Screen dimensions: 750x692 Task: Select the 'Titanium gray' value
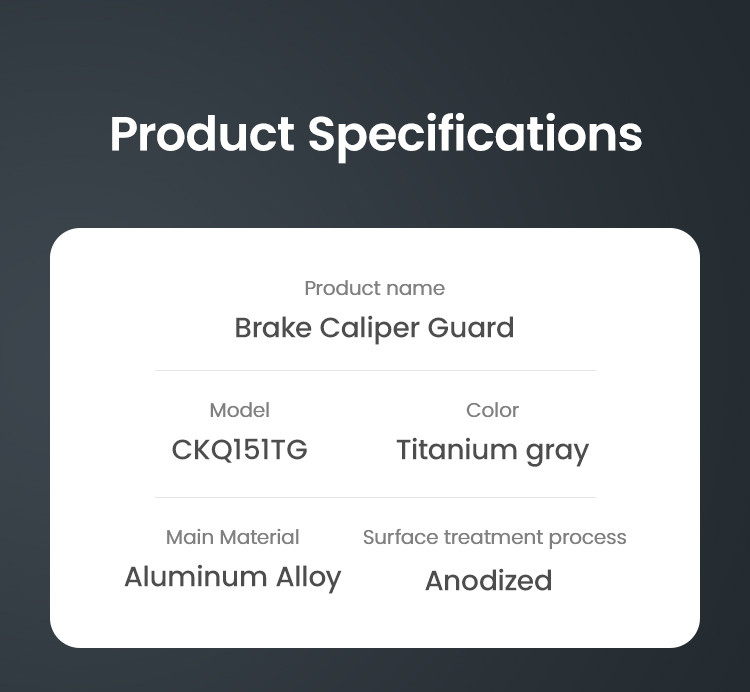coord(492,450)
